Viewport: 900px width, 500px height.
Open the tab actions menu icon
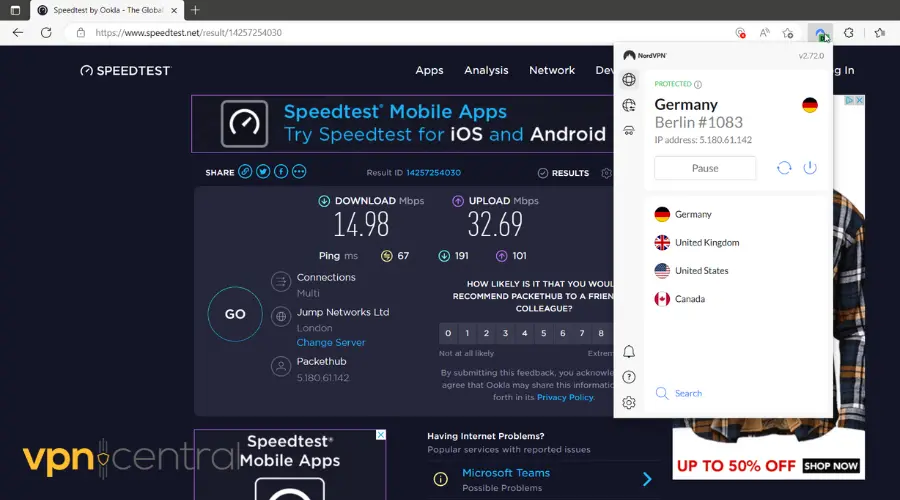15,10
